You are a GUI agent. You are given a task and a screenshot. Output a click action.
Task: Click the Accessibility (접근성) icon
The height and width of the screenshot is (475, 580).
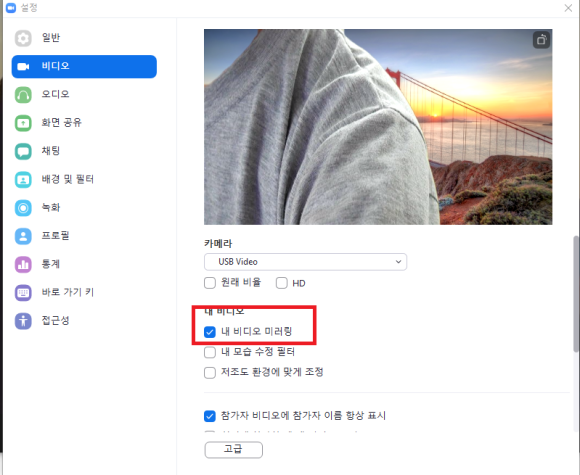23,321
